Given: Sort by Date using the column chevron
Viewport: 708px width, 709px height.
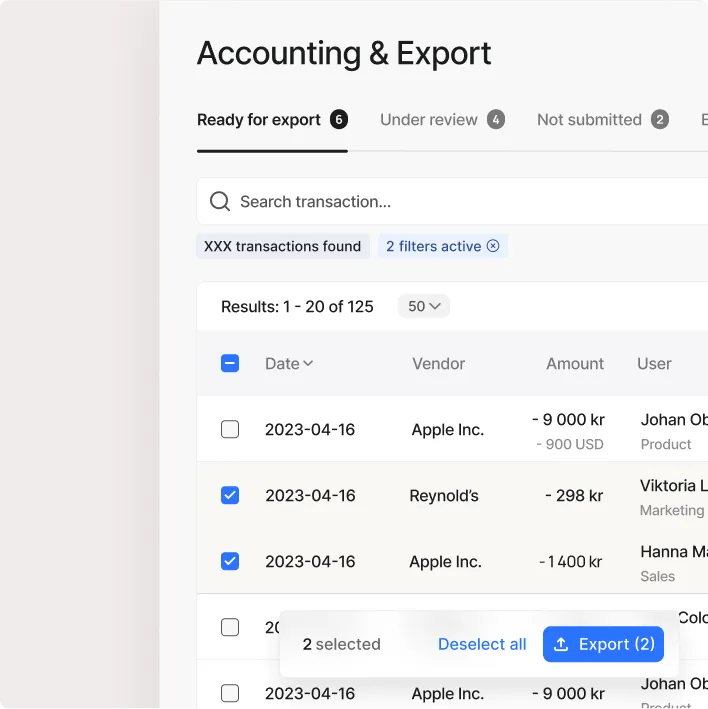Looking at the screenshot, I should 308,363.
